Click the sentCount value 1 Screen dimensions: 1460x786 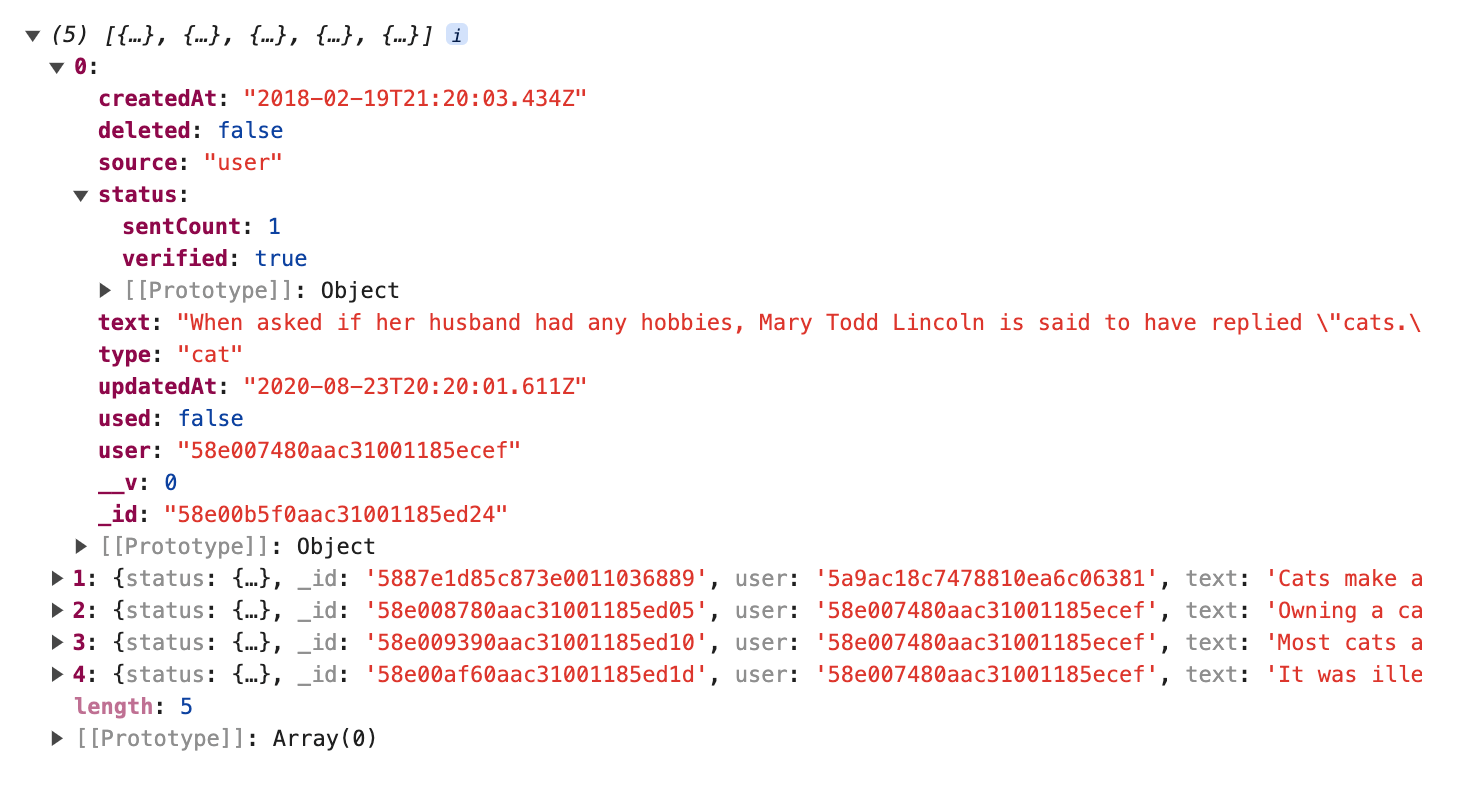point(274,227)
